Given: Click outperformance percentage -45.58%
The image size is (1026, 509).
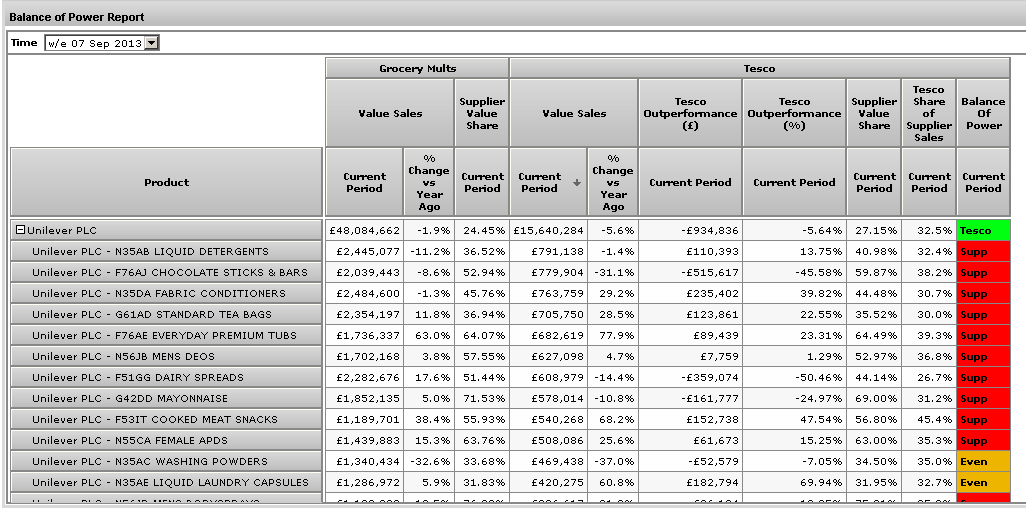Looking at the screenshot, I should tap(794, 272).
